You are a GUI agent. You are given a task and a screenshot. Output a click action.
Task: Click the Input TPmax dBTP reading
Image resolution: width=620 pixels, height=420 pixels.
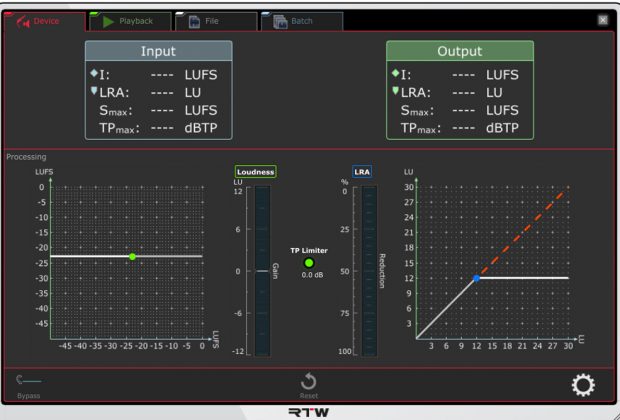[158, 128]
